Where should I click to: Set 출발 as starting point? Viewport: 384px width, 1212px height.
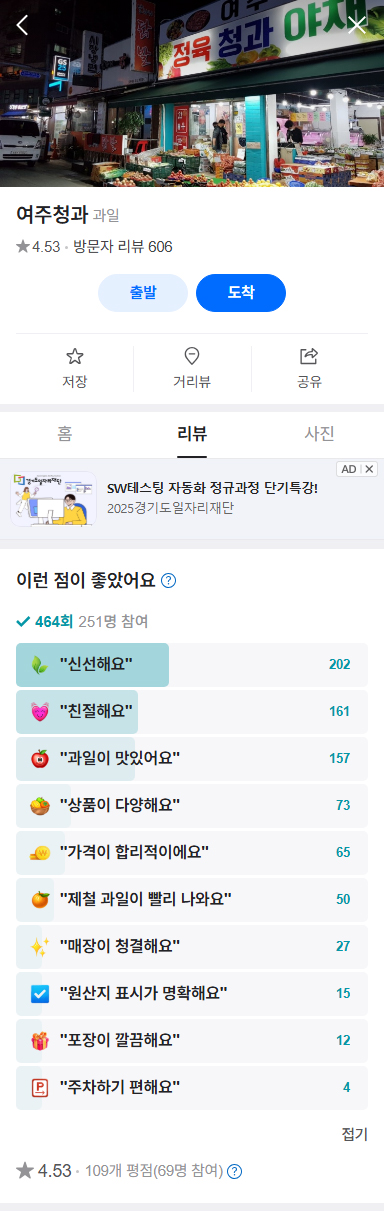(x=143, y=293)
